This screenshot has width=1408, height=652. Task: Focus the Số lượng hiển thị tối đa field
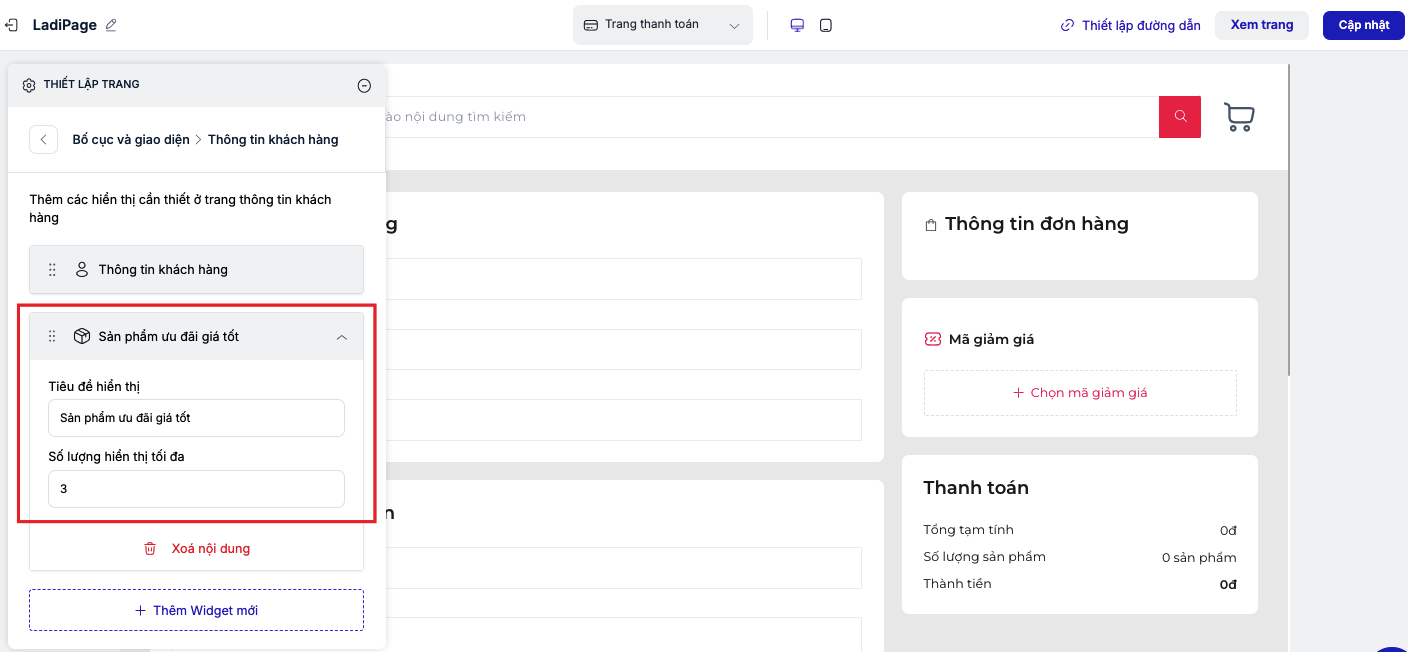(196, 489)
